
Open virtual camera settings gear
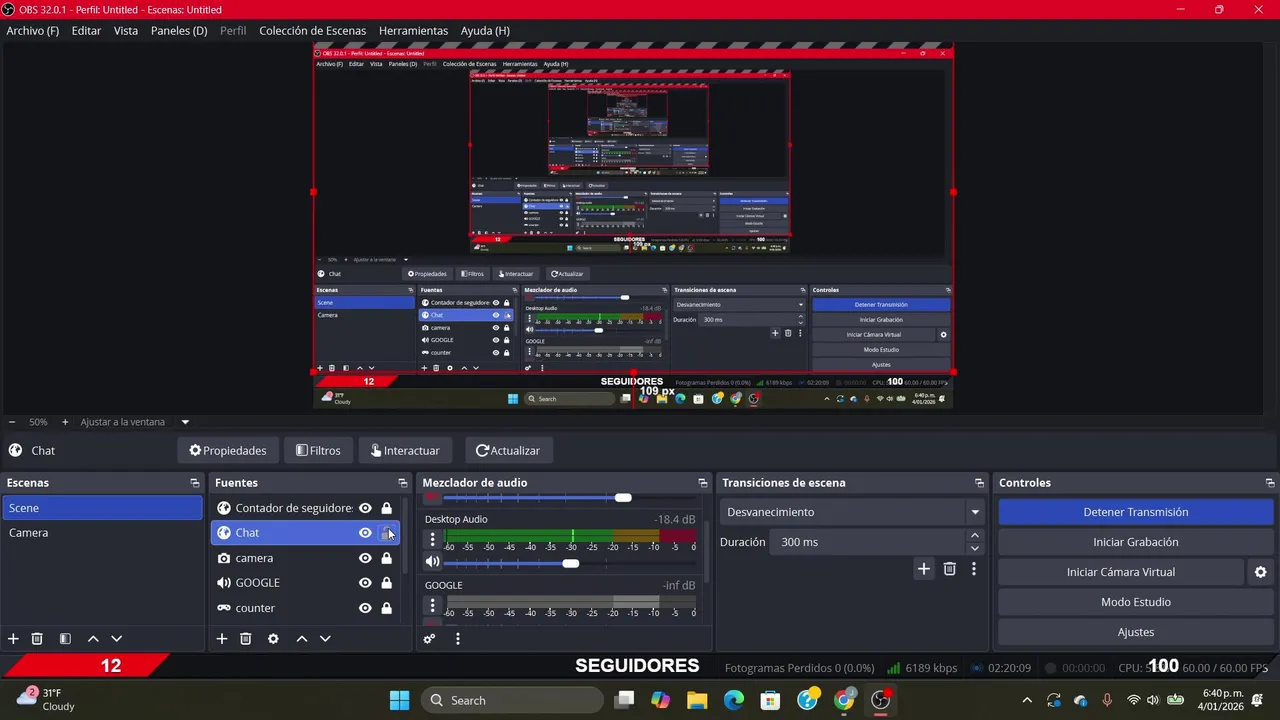point(1260,572)
